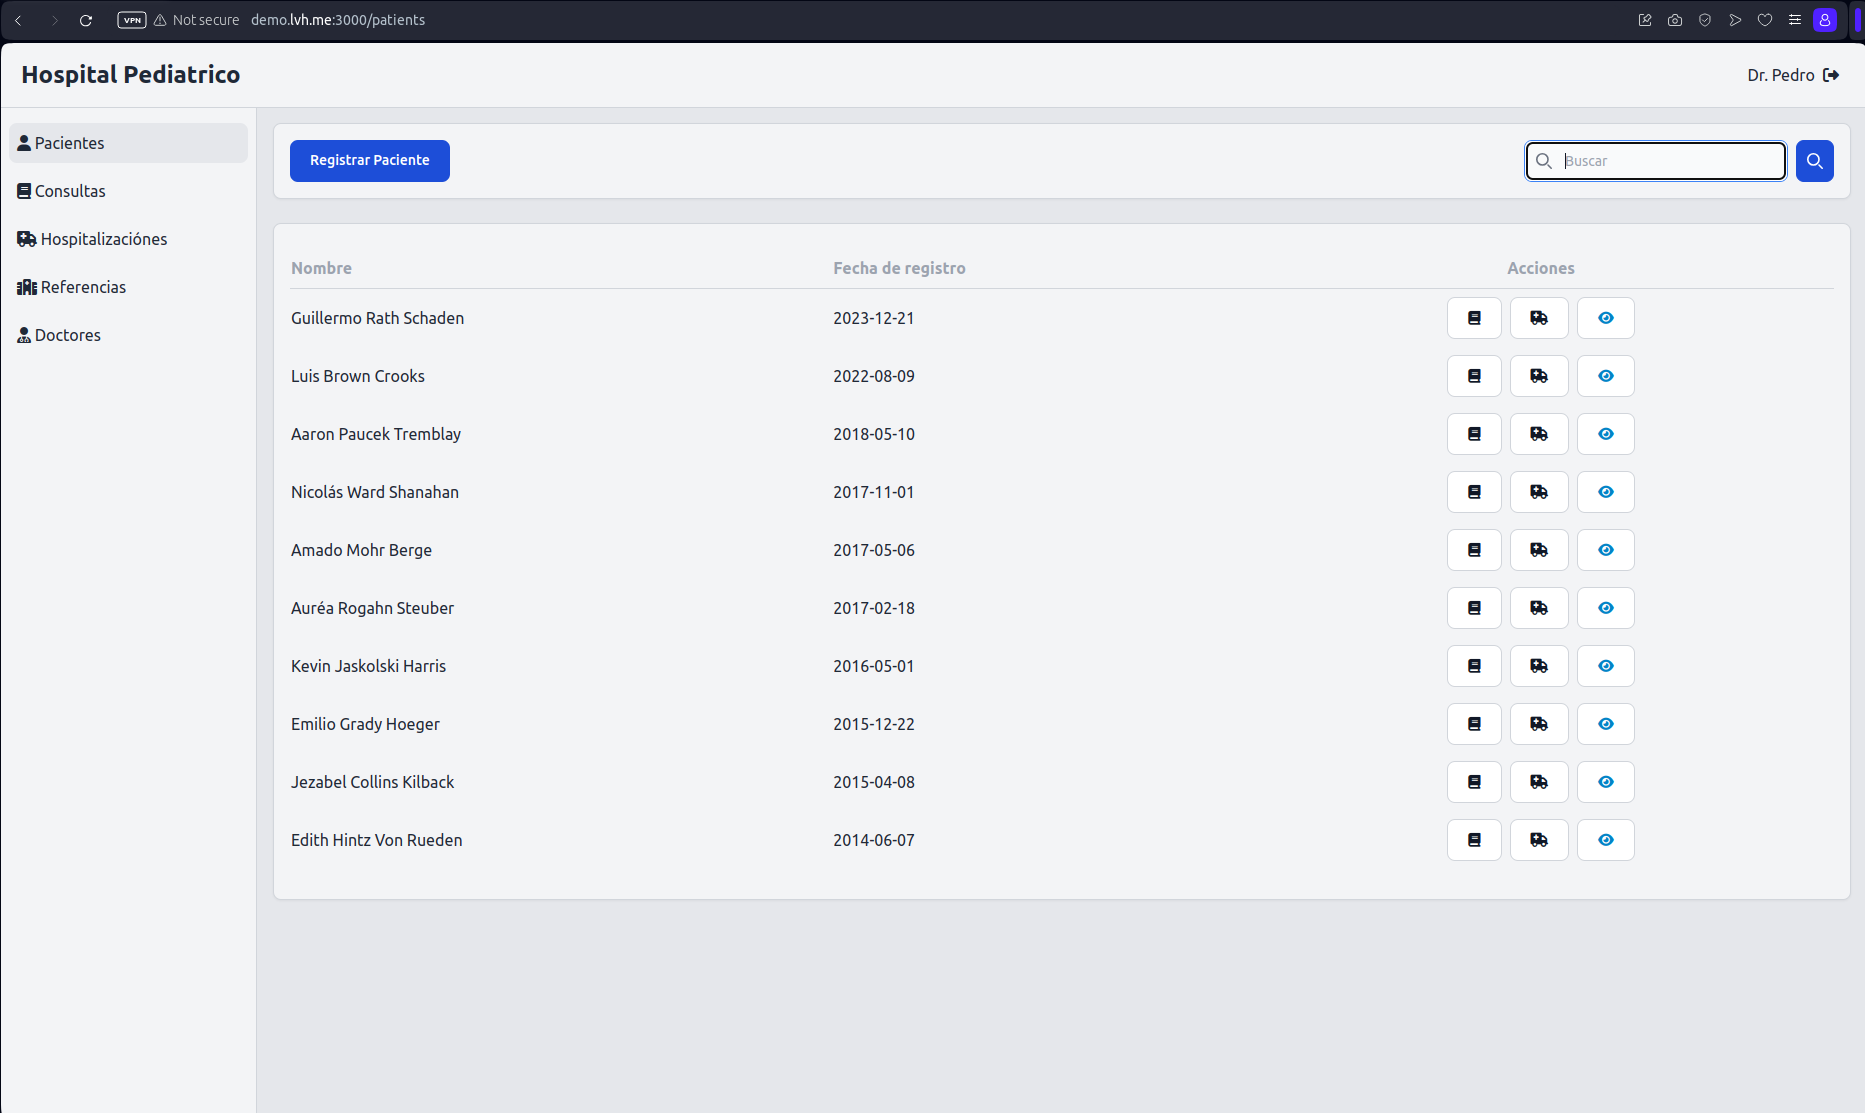Screen dimensions: 1865x1113
Task: View Kevin Jaskolski Harris with eye icon
Action: tap(1606, 666)
